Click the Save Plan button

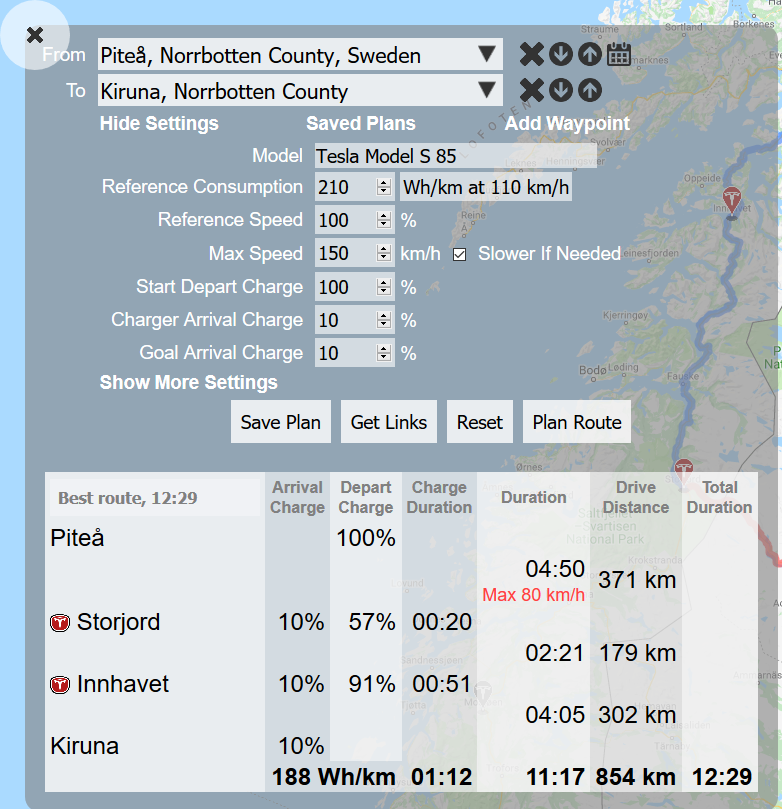pyautogui.click(x=281, y=422)
